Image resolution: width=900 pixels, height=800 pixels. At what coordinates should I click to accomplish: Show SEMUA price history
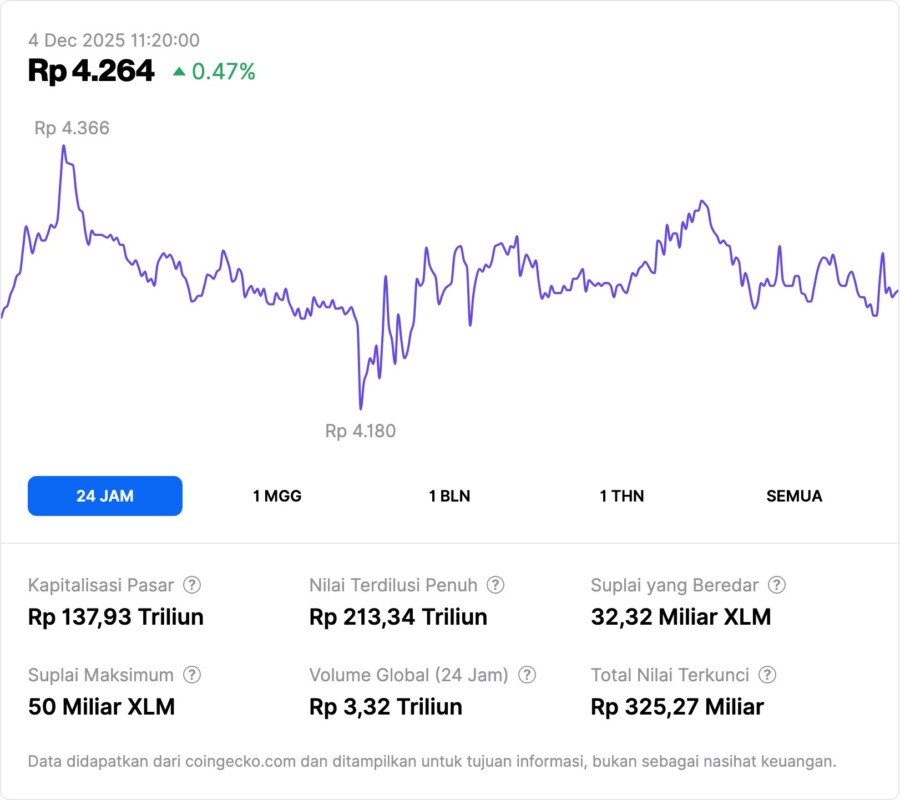pos(794,496)
